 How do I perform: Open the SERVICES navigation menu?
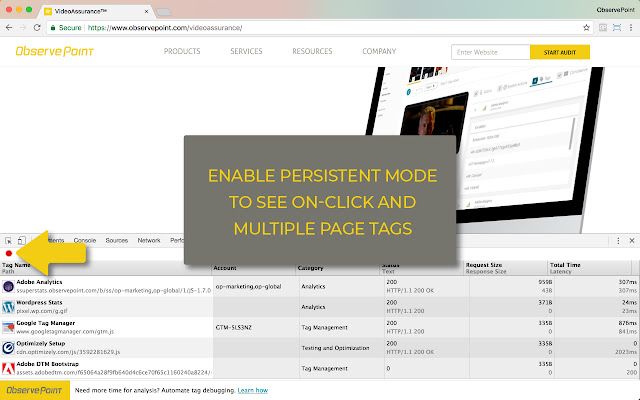pos(246,51)
